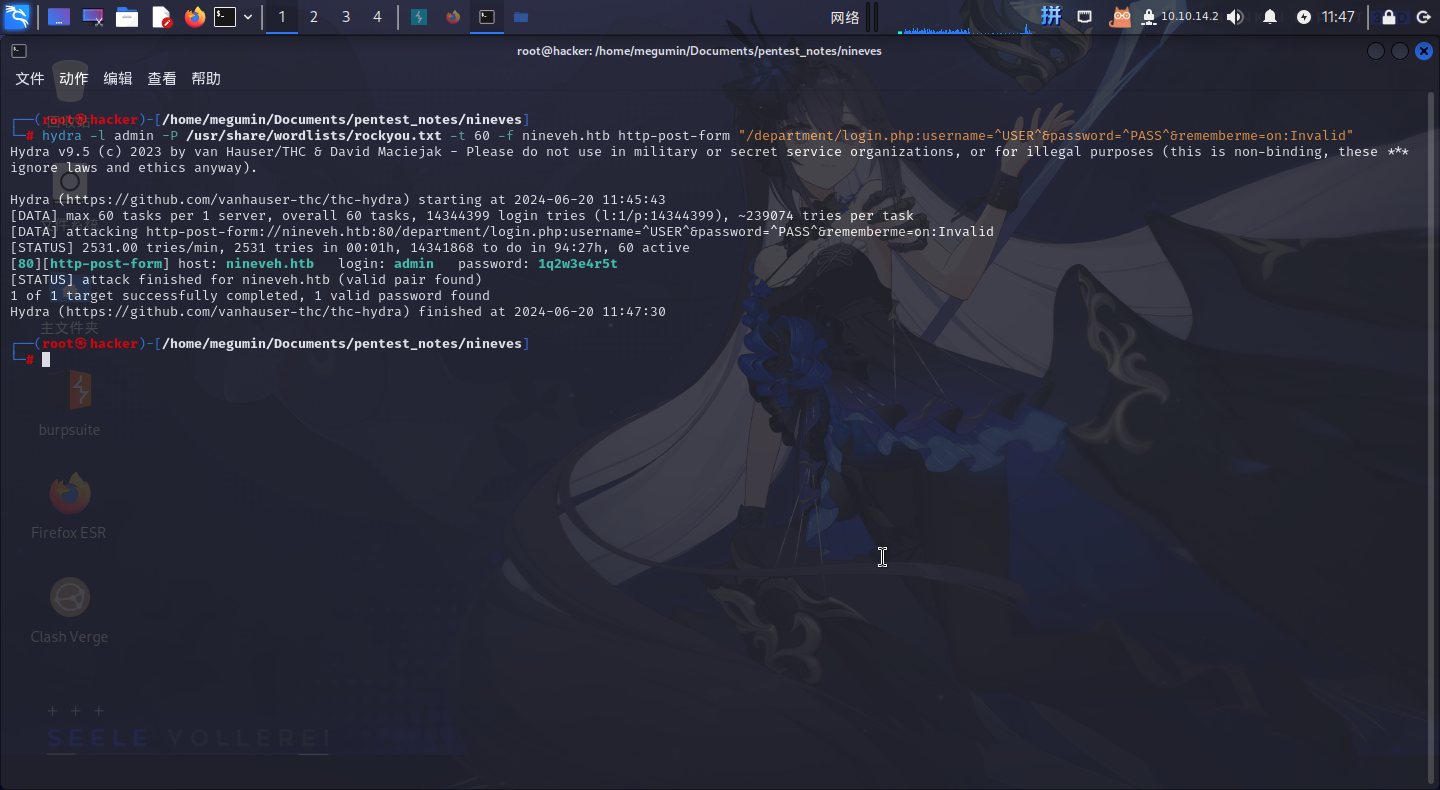The image size is (1440, 790).
Task: Launch the text editor from the panel
Action: pos(161,17)
